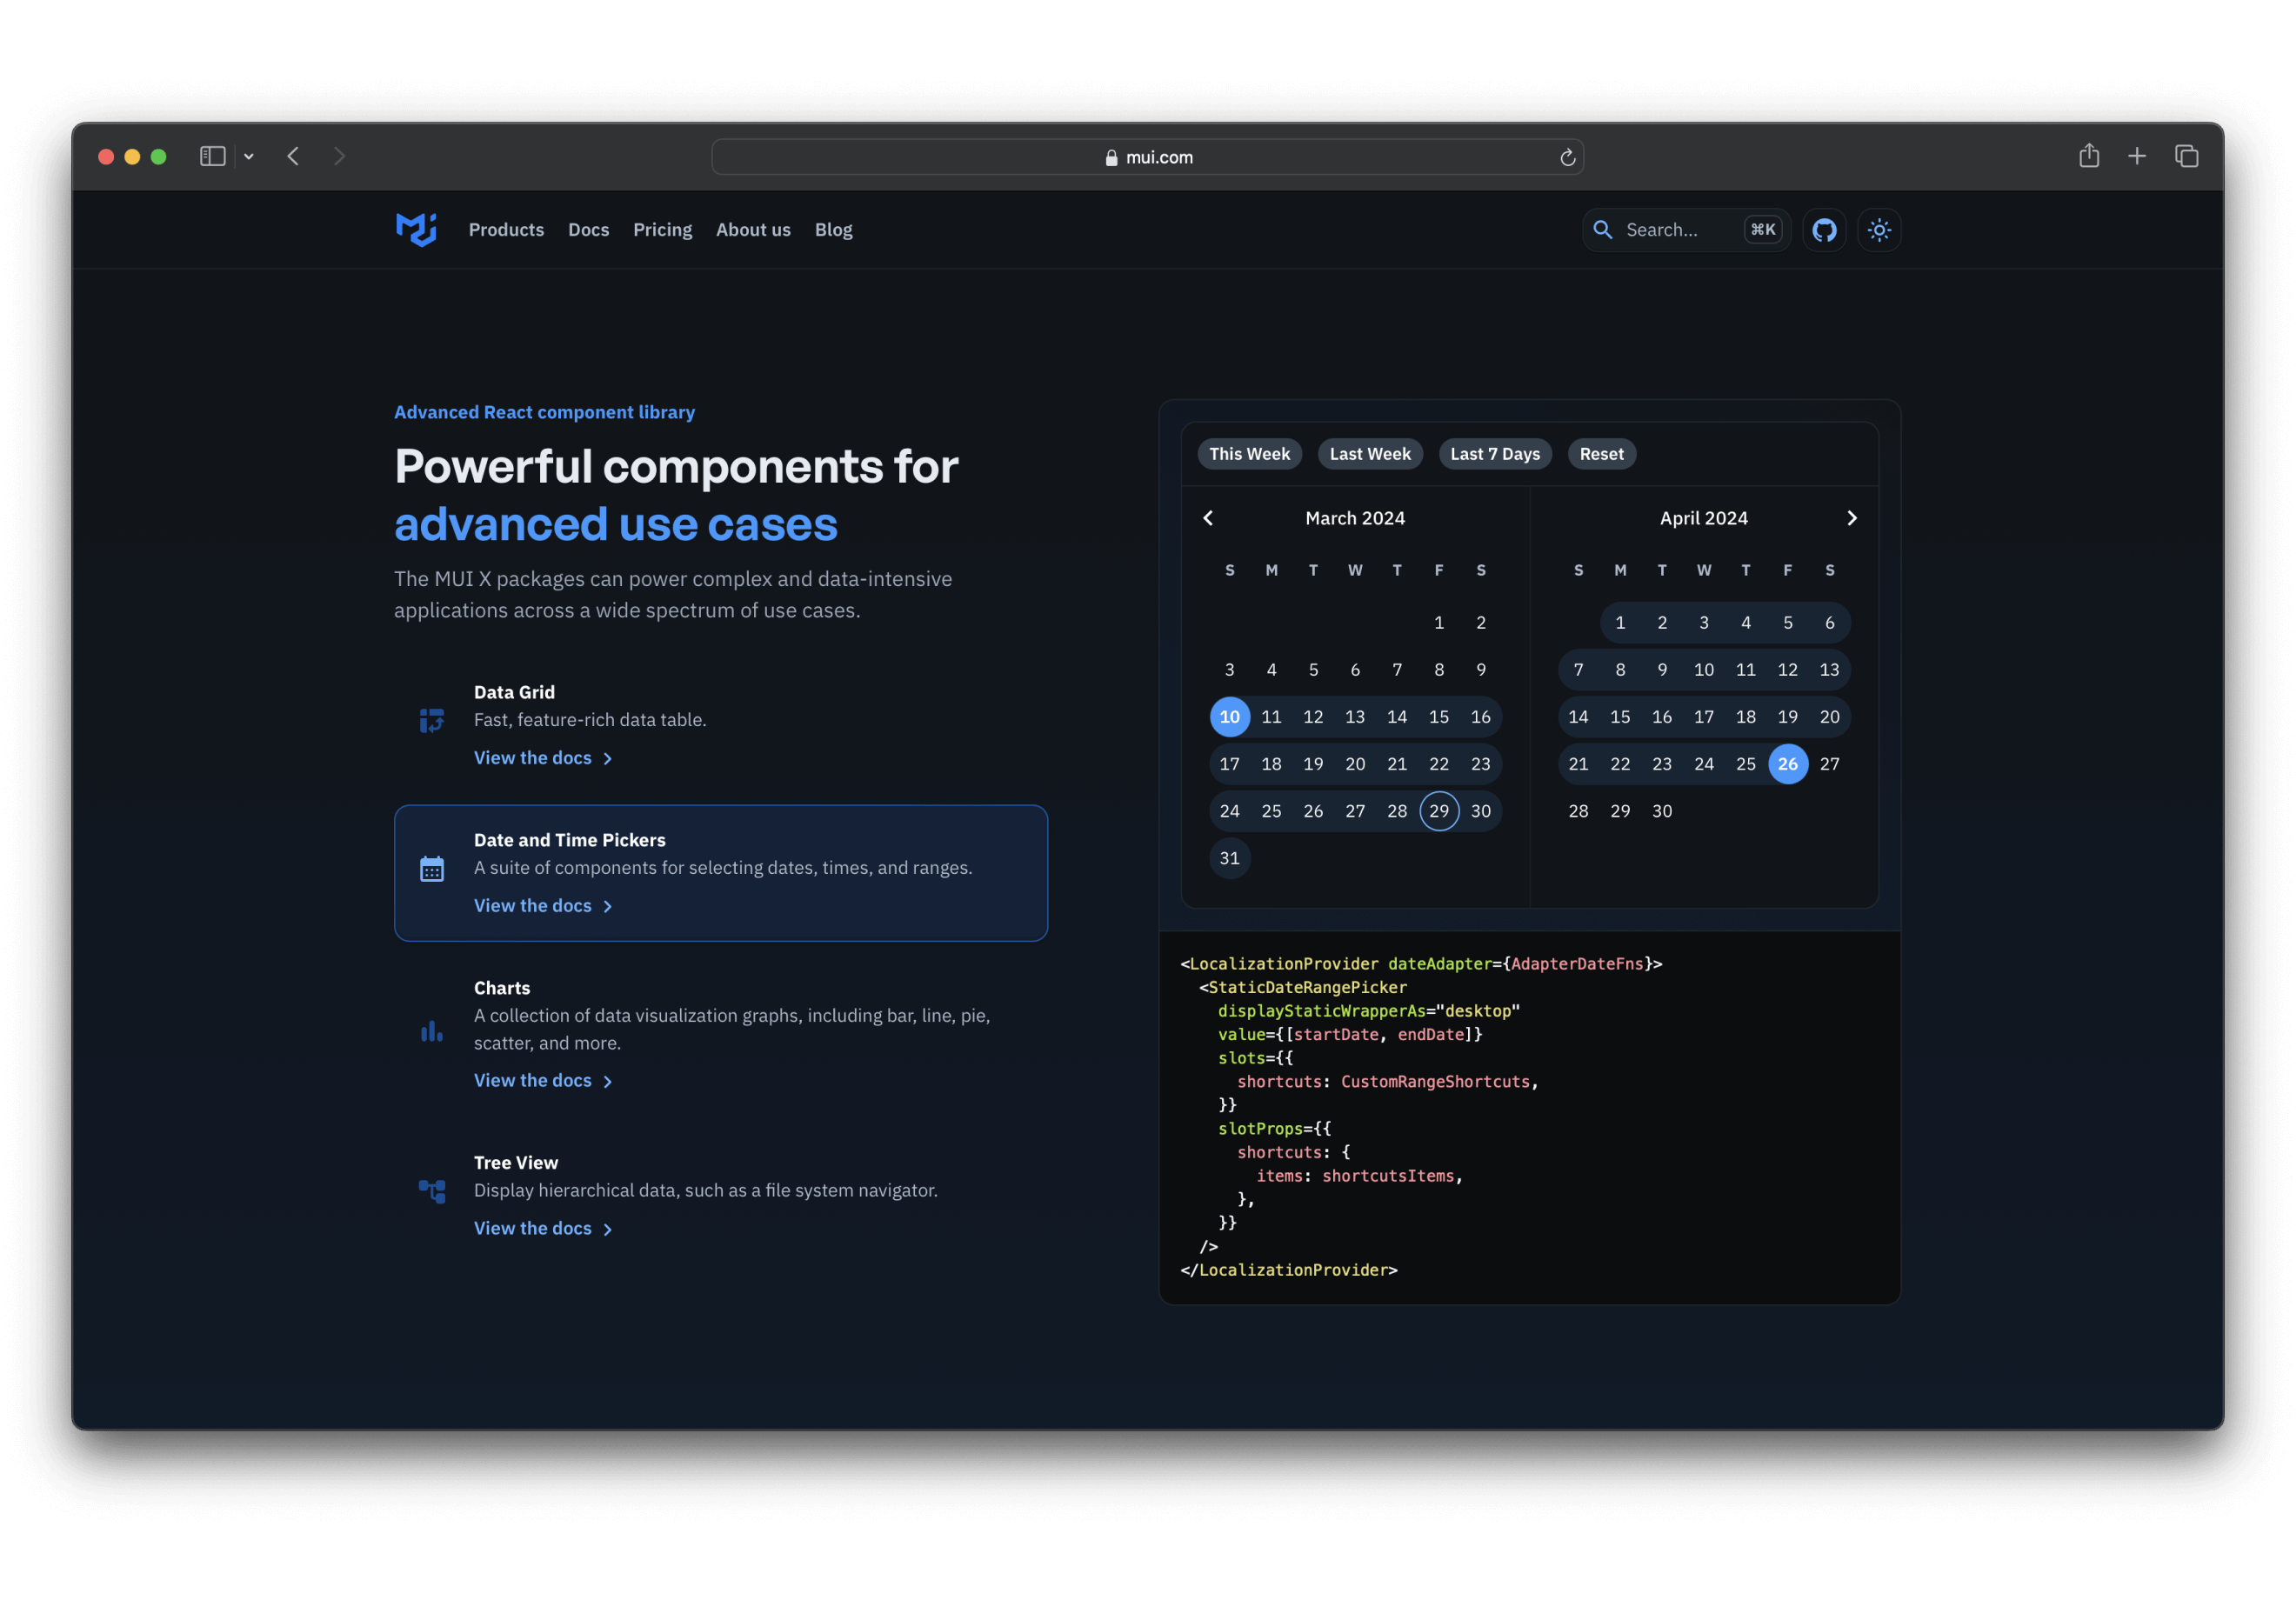Select the Date and Time Pickers title
Screen dimensions: 2296x1600
570,840
